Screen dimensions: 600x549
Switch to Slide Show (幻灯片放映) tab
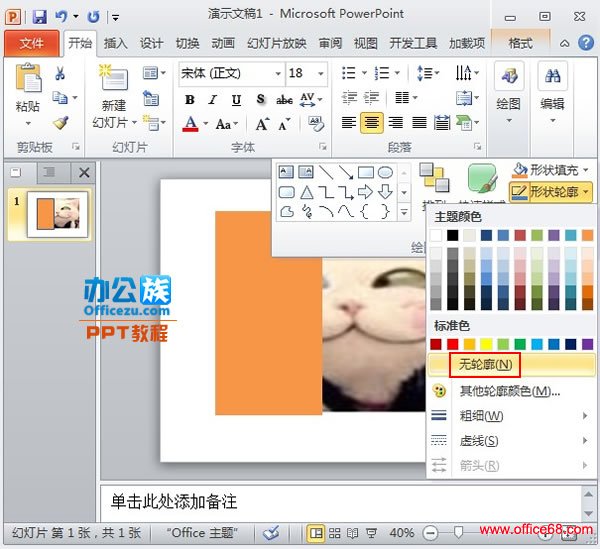coord(277,43)
